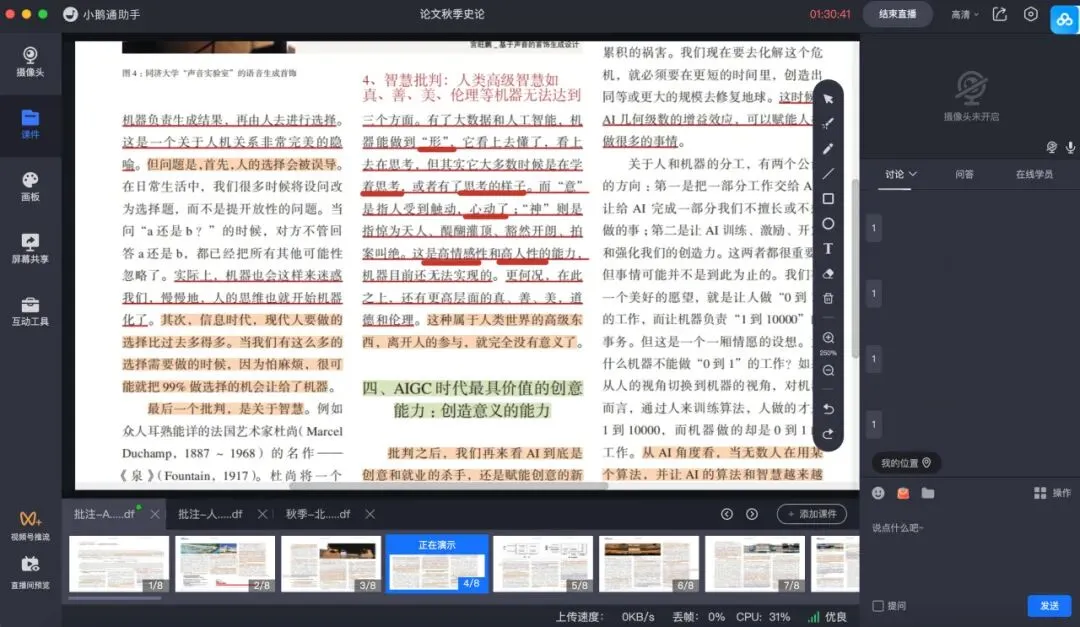The height and width of the screenshot is (627, 1080).
Task: Click the document horizontal scrollbar
Action: pos(448,486)
